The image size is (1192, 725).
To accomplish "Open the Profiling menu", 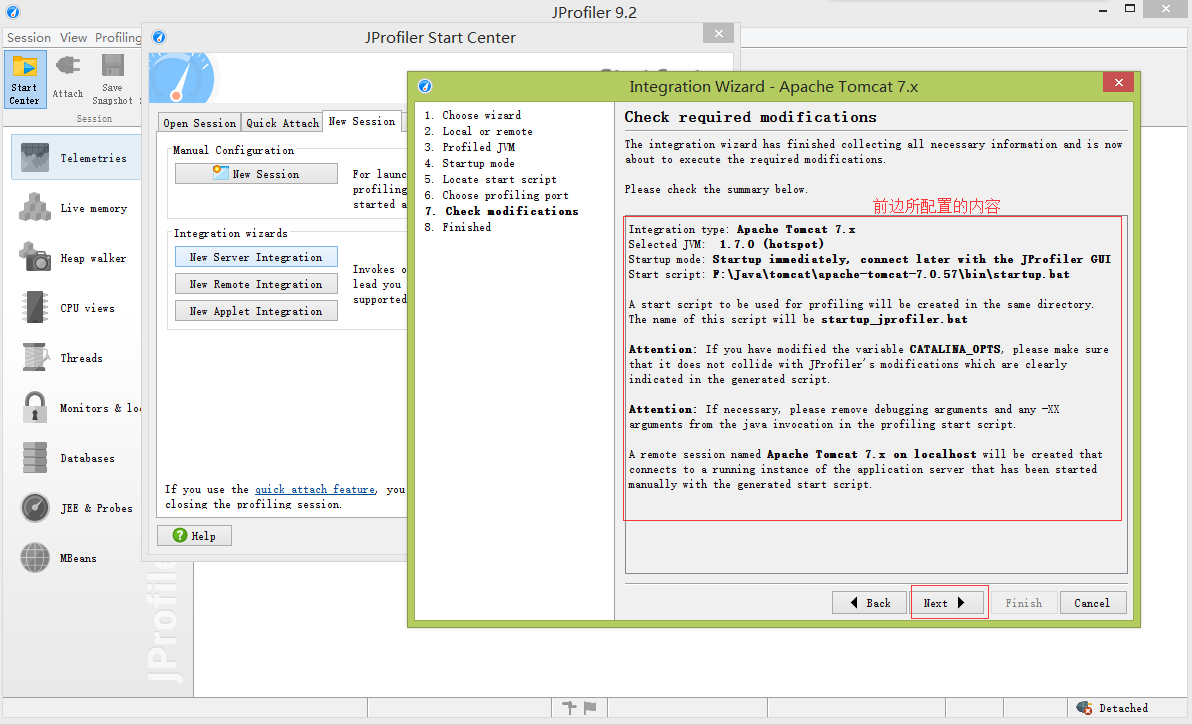I will (118, 37).
